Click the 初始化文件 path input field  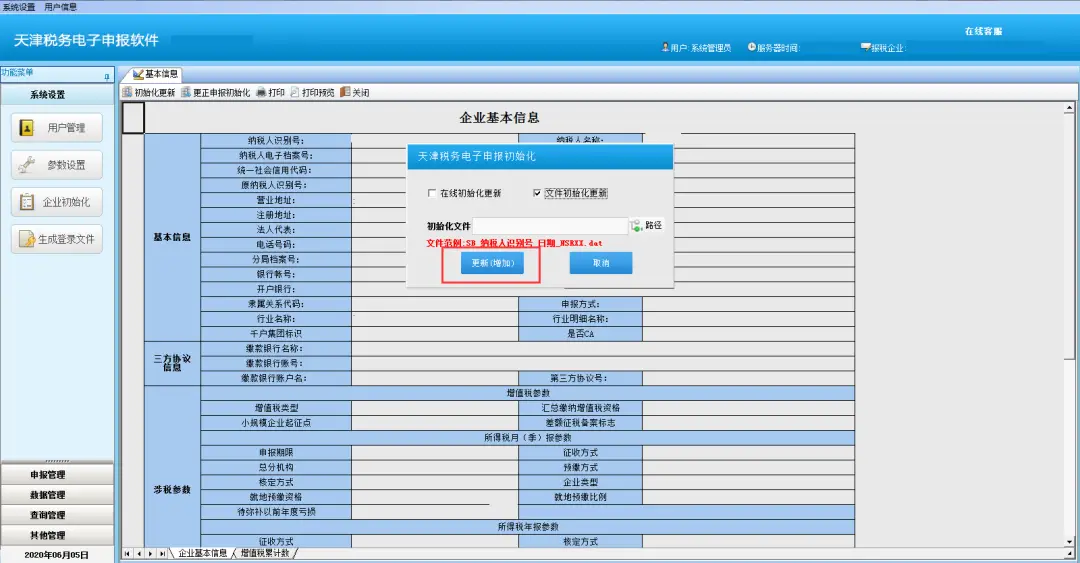point(550,225)
